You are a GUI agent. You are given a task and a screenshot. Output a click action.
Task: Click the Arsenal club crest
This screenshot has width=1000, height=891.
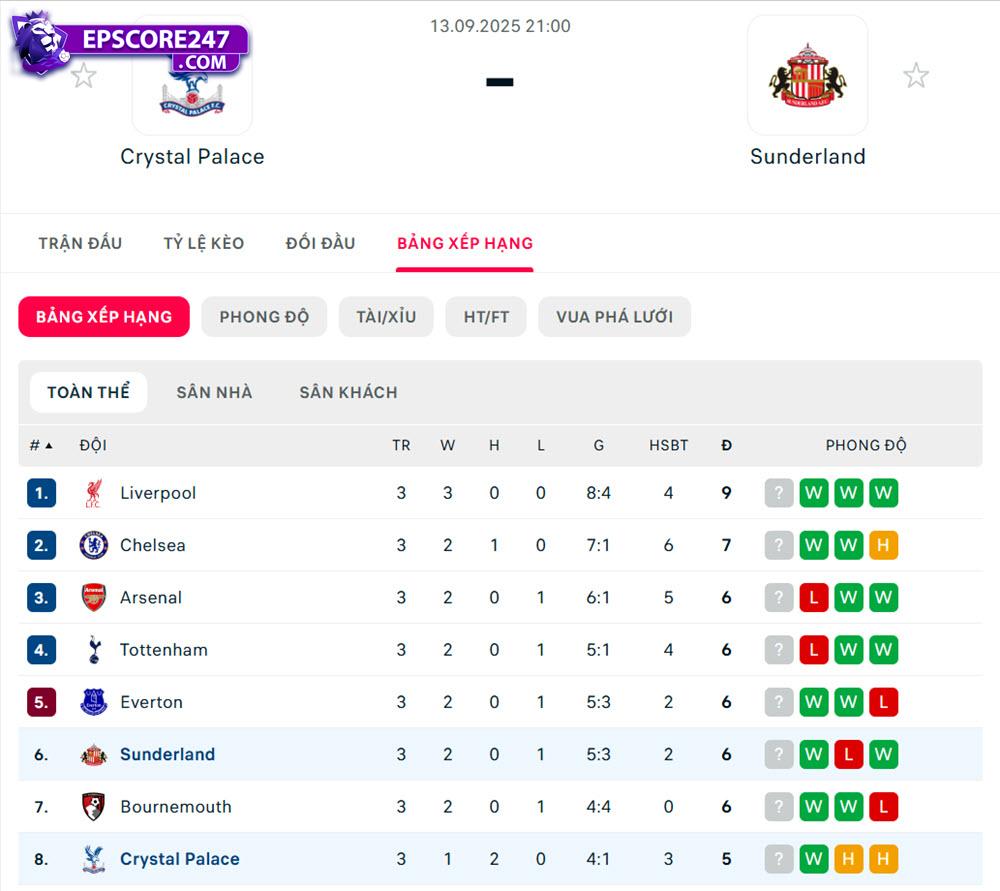92,597
